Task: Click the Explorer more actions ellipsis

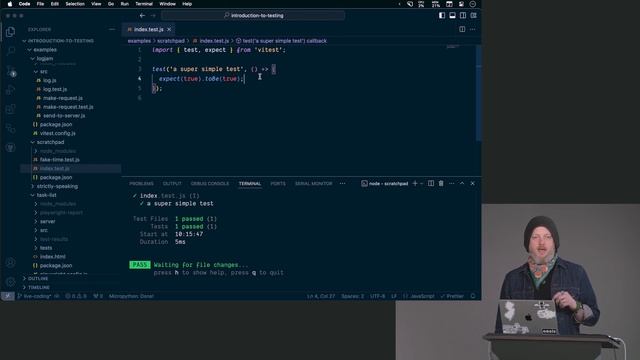Action: click(x=112, y=29)
